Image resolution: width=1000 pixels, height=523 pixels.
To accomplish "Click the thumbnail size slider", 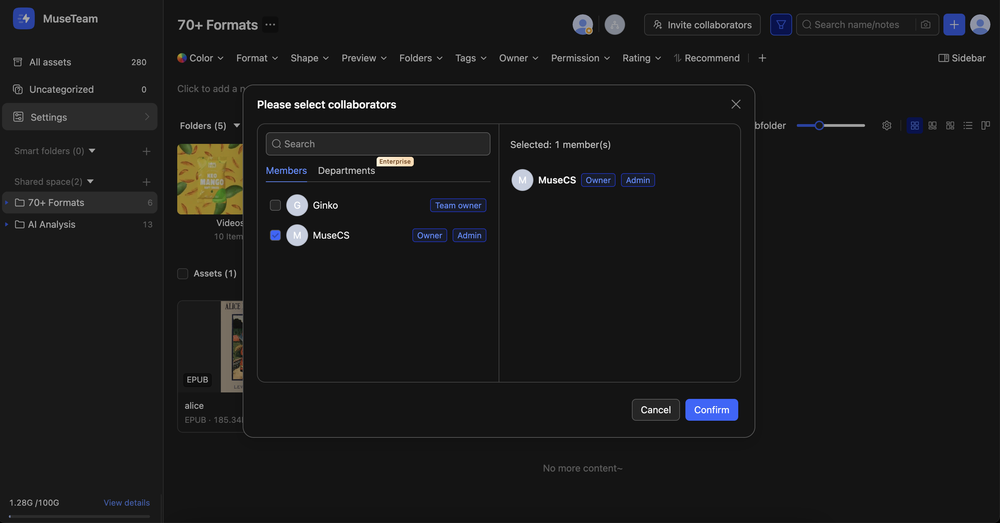I will point(830,126).
